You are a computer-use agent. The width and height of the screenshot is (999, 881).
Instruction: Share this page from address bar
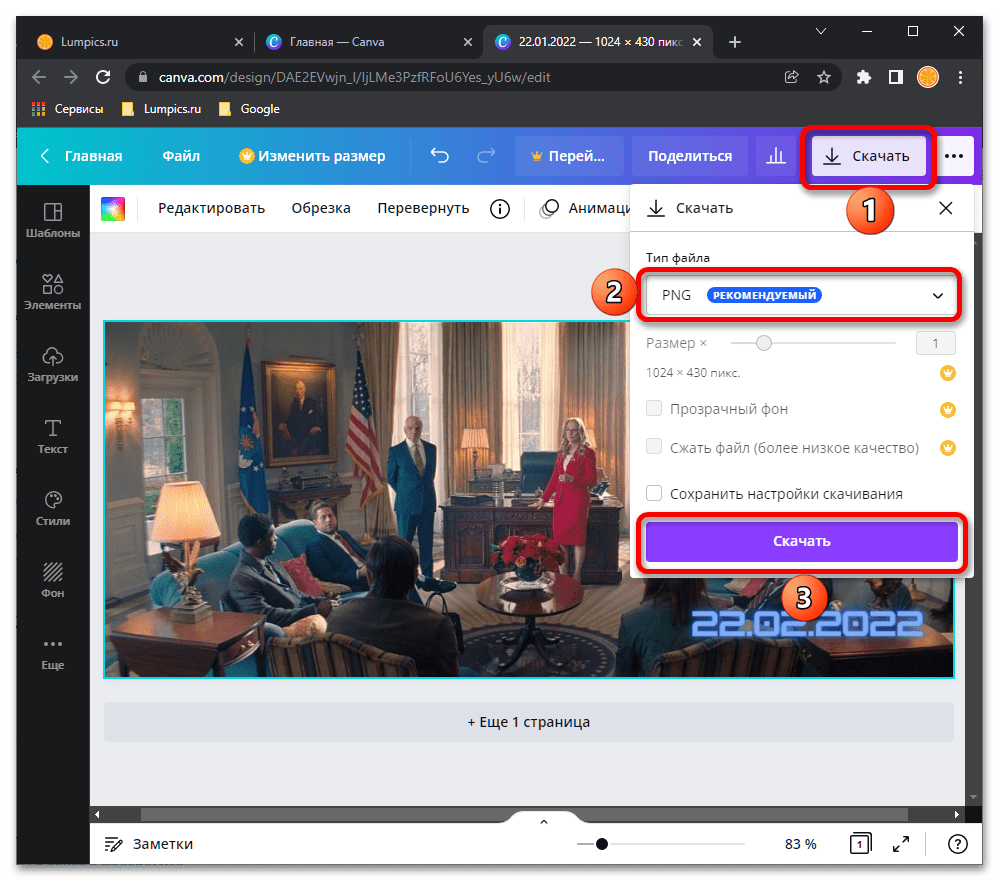[791, 77]
